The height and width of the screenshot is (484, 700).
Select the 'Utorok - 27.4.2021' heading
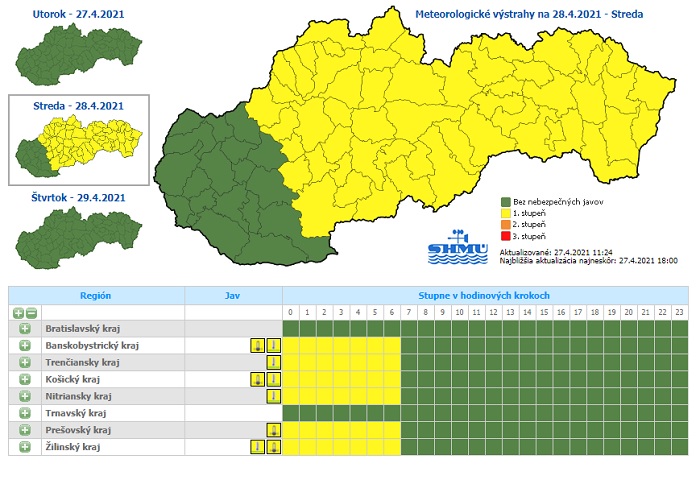point(79,14)
